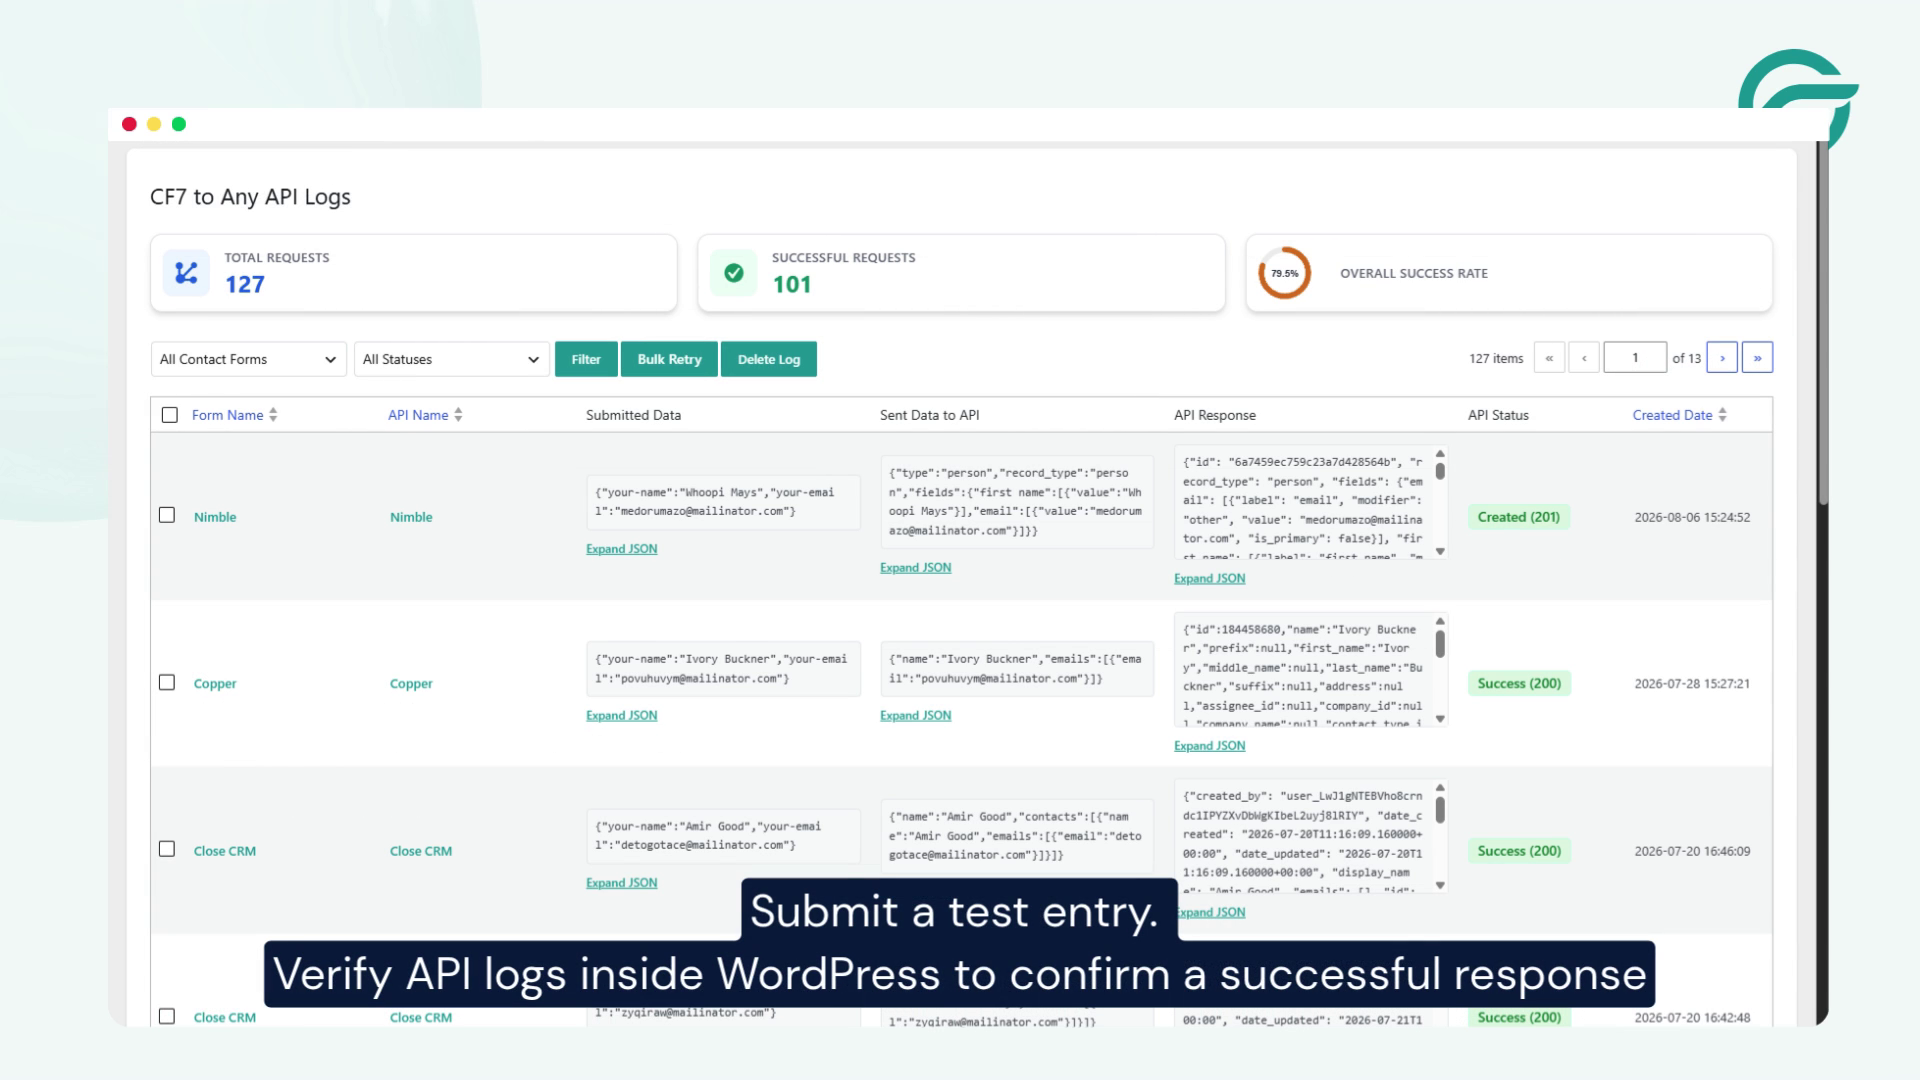Click the Nimble API name cell

pyautogui.click(x=411, y=517)
